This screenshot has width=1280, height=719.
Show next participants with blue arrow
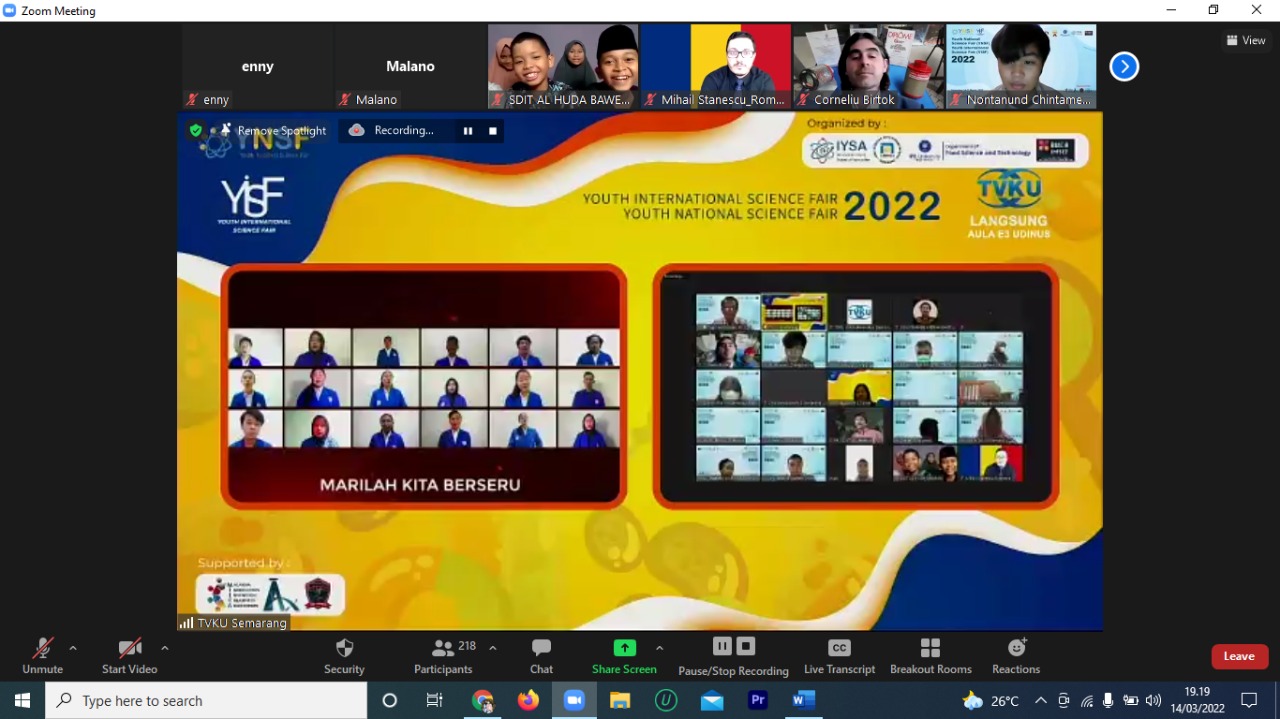point(1124,67)
